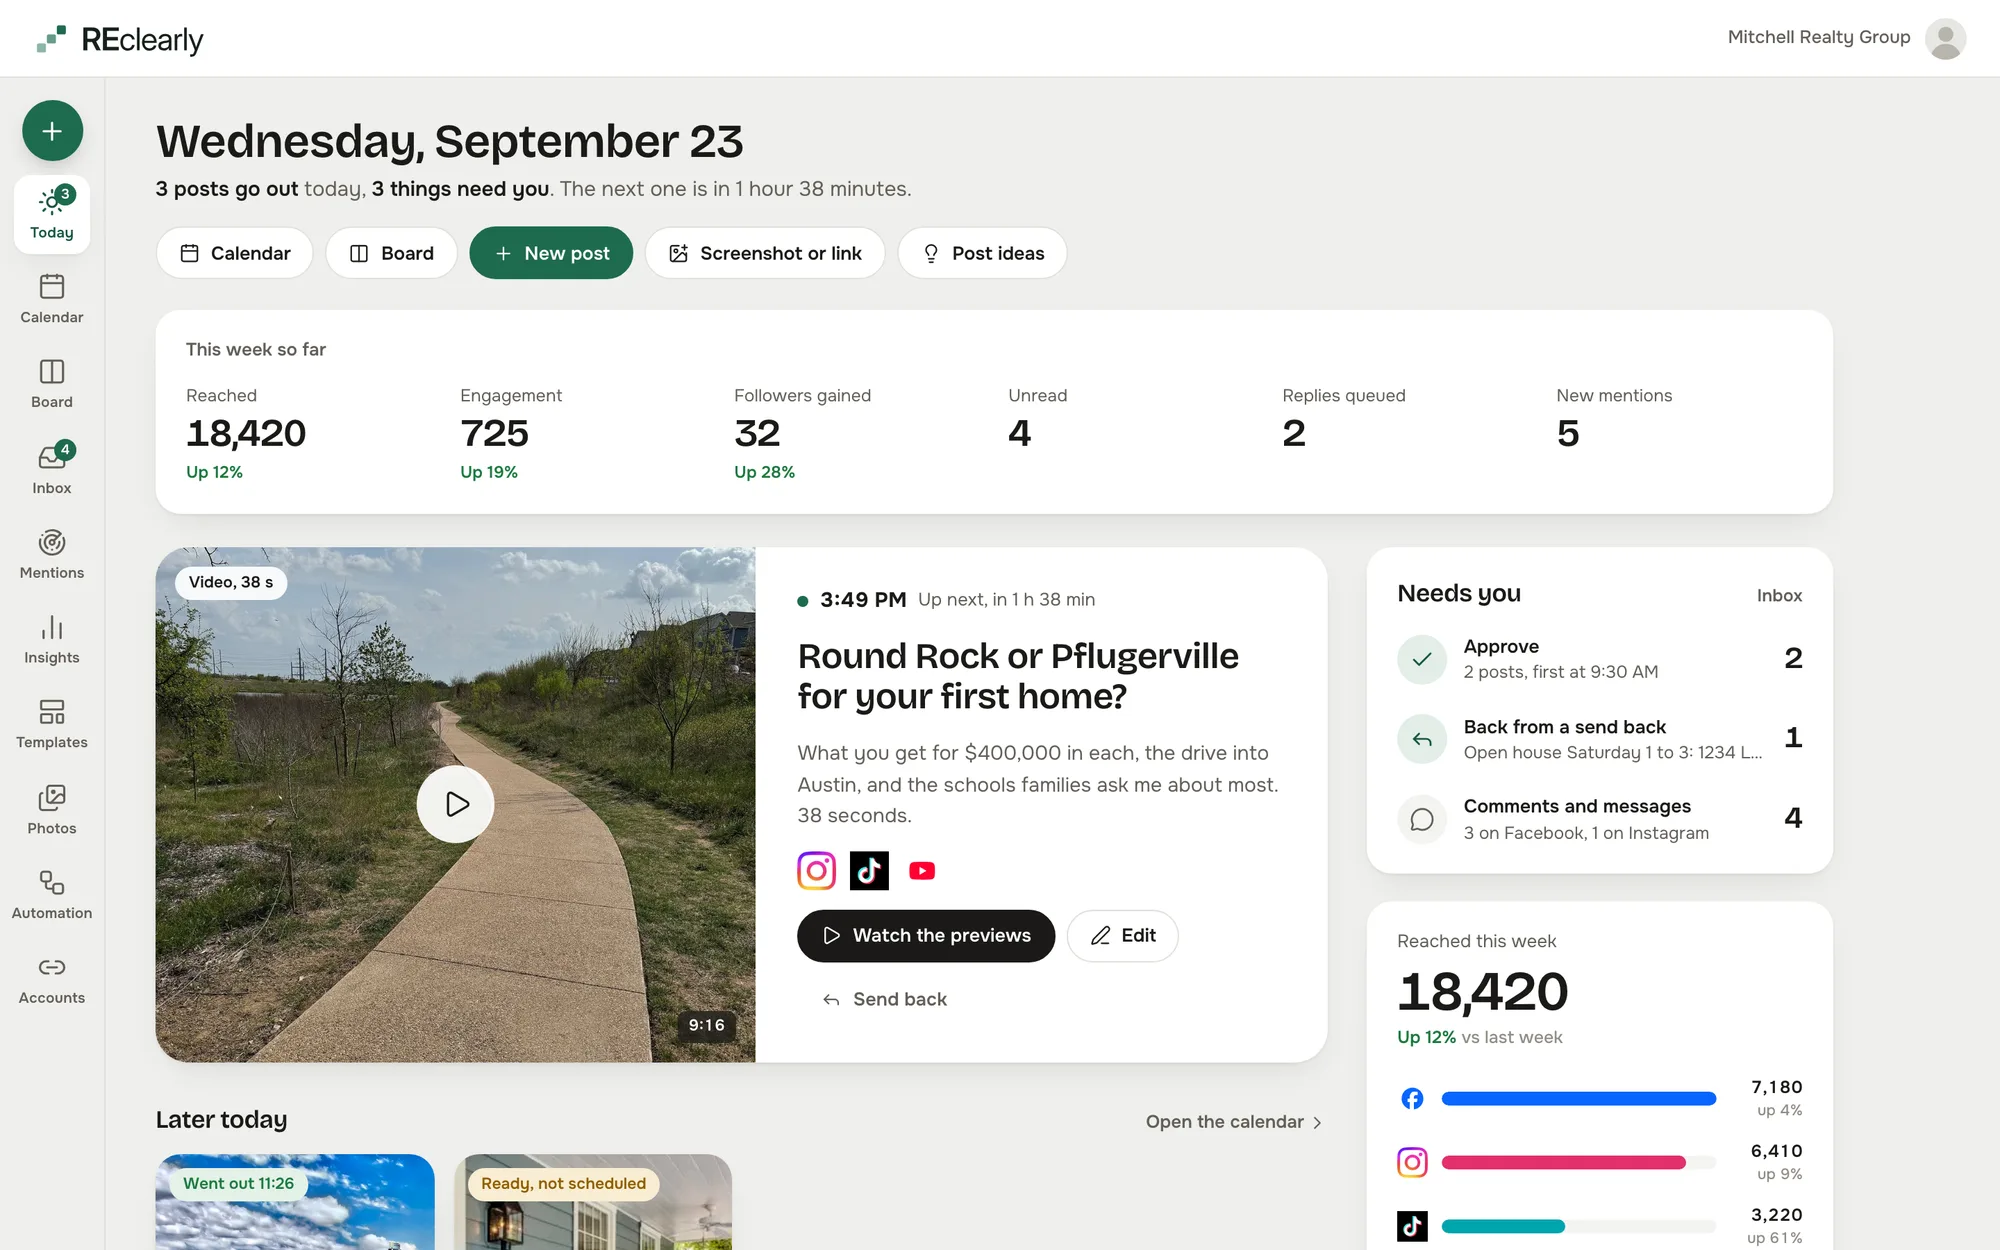
Task: Click the Followers gained 32 stat
Action: (802, 434)
